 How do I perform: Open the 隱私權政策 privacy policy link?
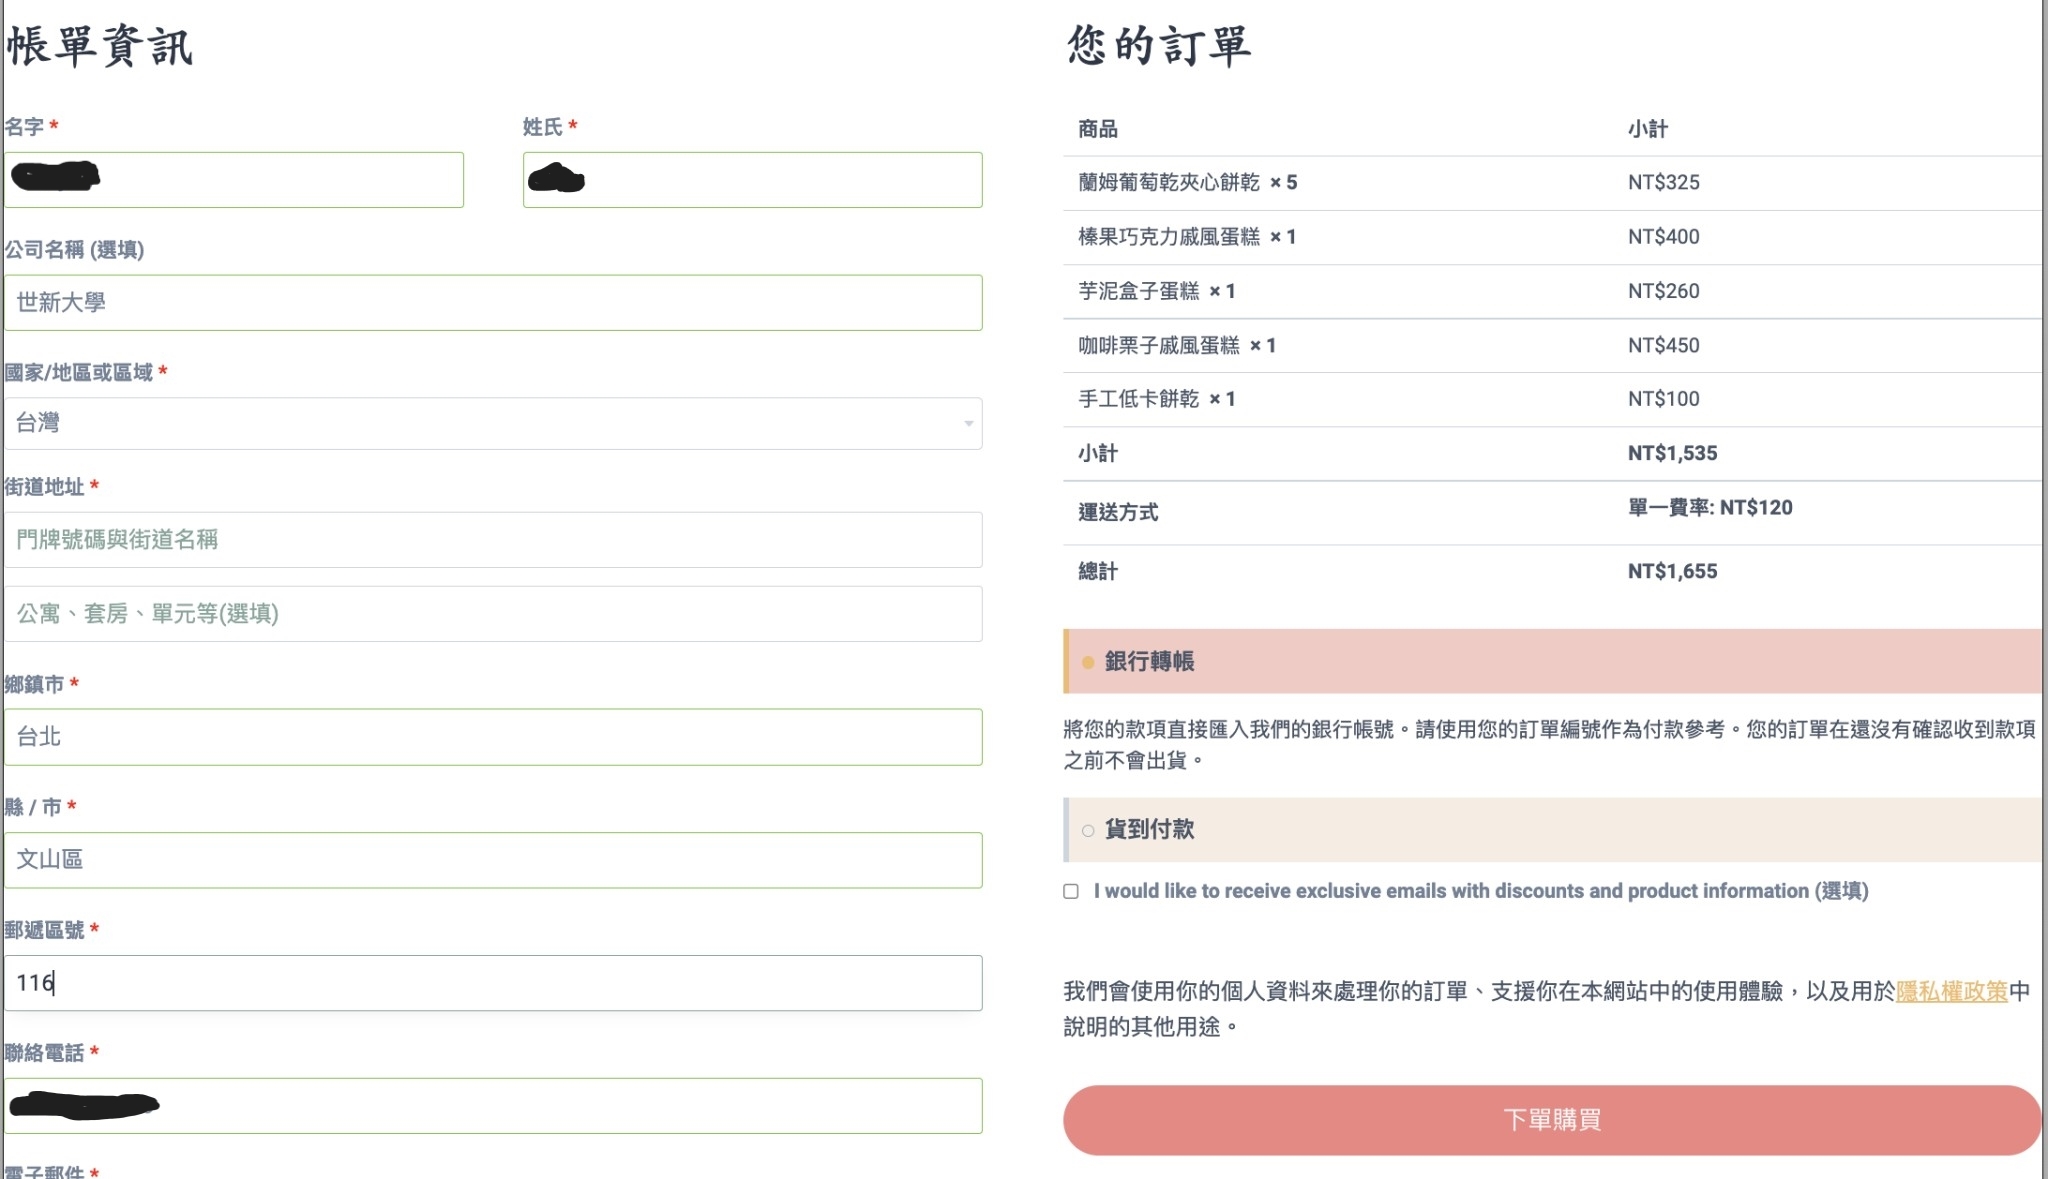[x=1951, y=991]
